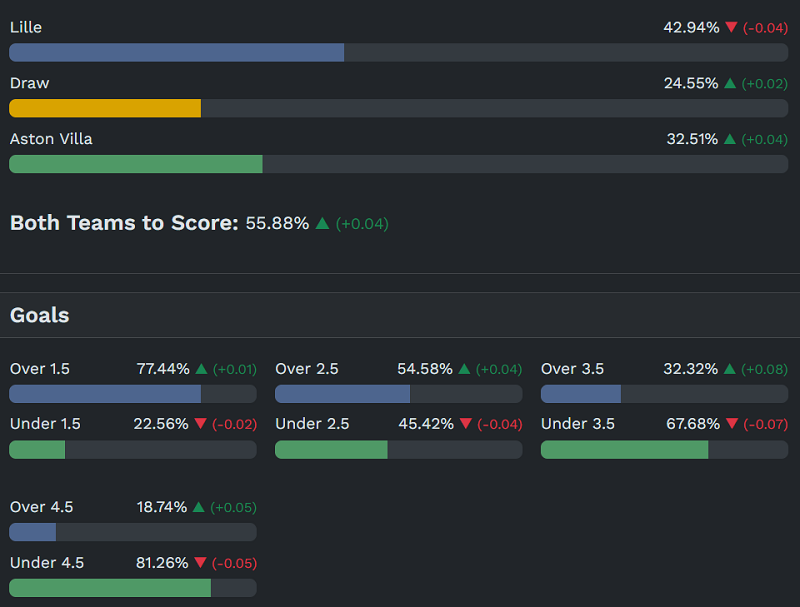Click the Under 4.5 green progress bar
The height and width of the screenshot is (607, 800).
(110, 588)
